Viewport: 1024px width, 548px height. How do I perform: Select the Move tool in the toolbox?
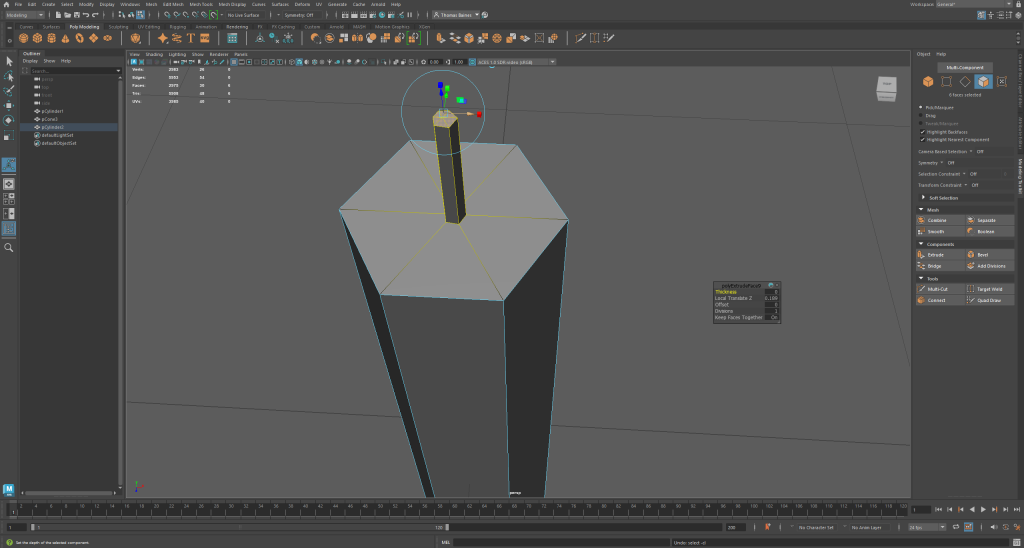point(9,104)
